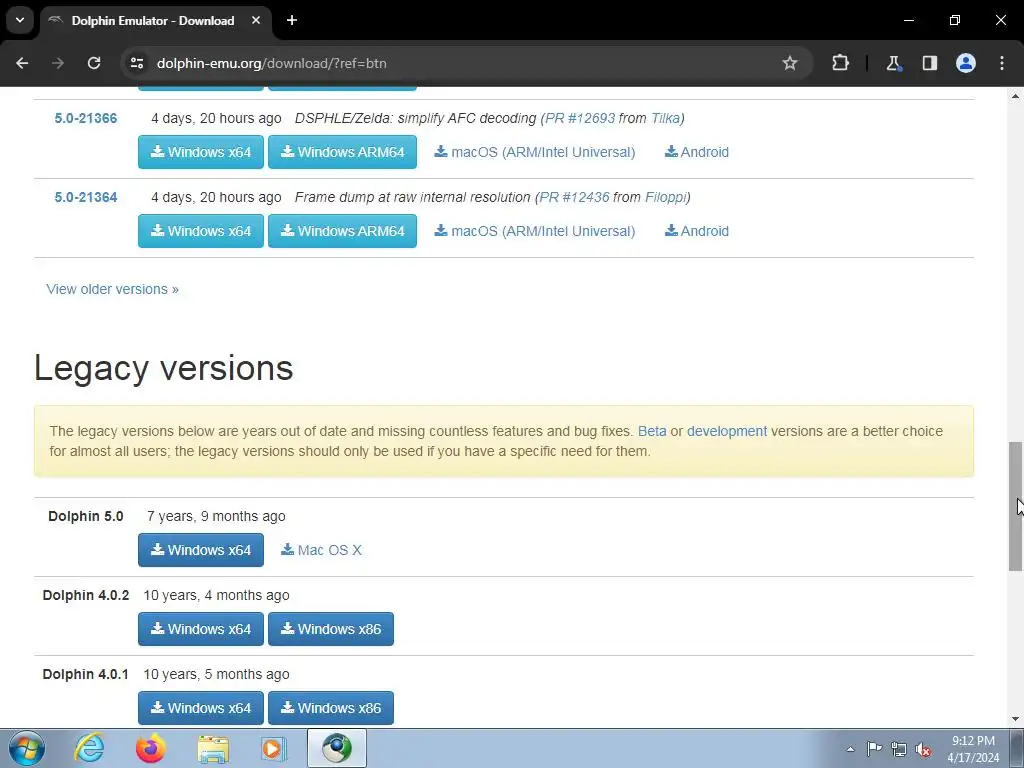1024x768 pixels.
Task: Open the Windows Start menu
Action: point(27,748)
